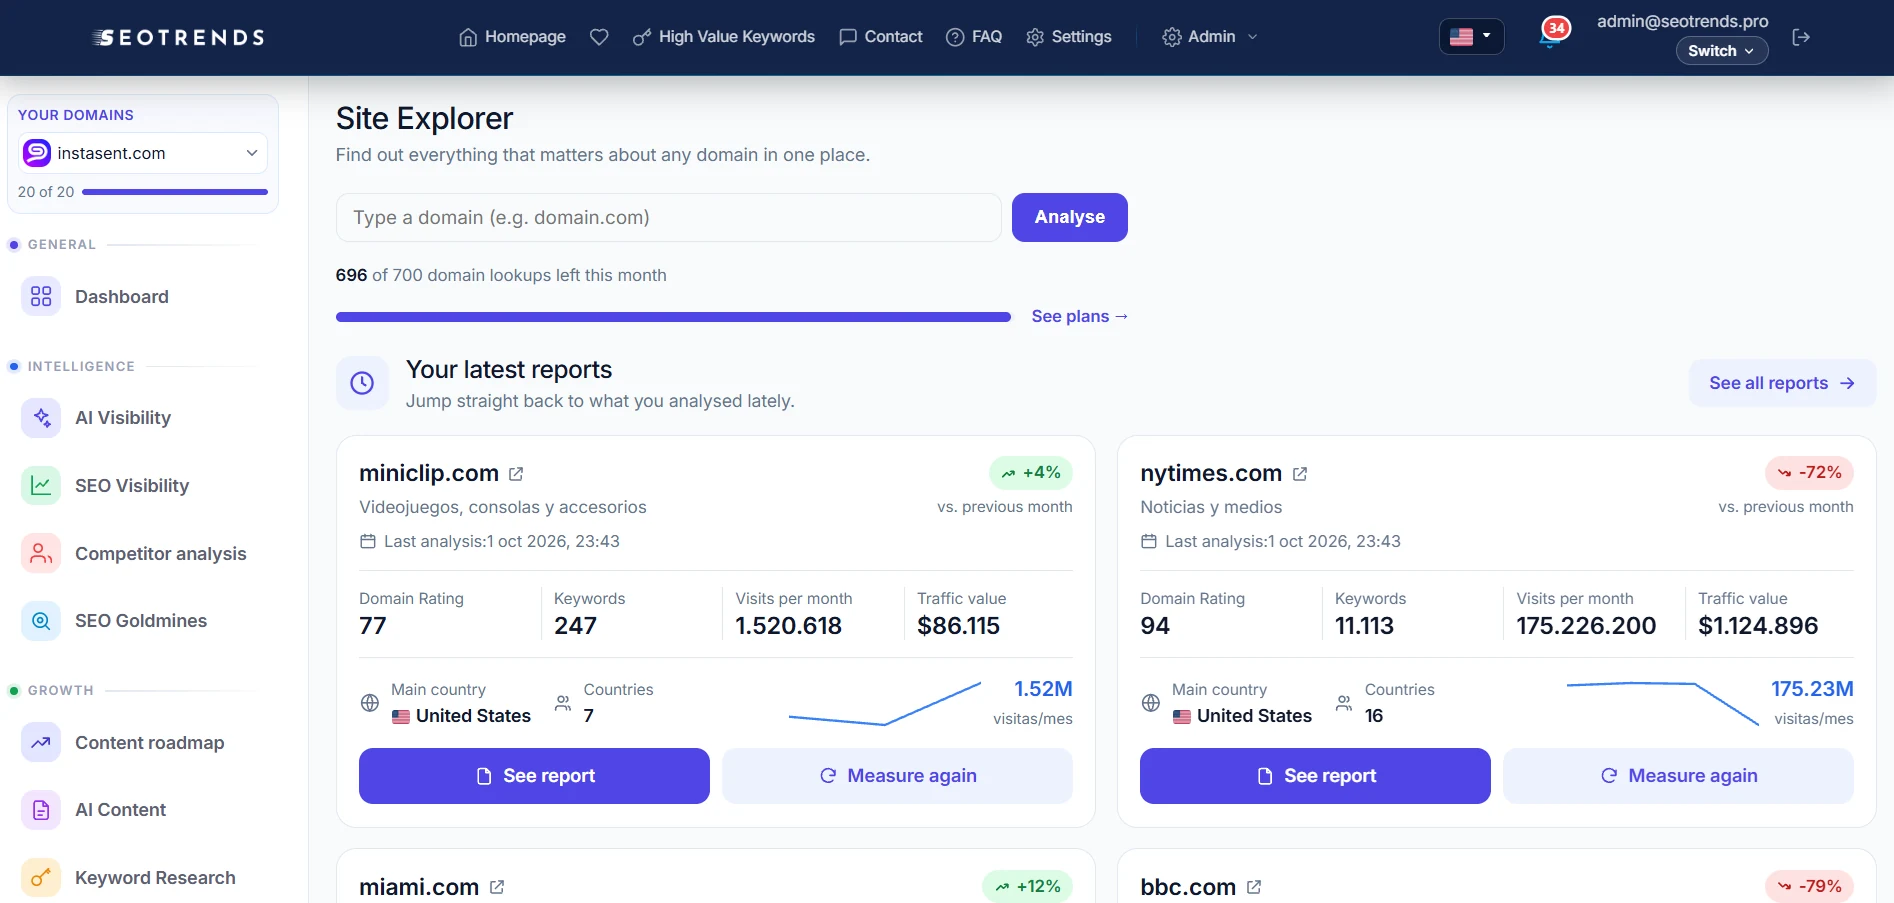Click the AI Content document icon
1894x903 pixels.
coord(41,809)
